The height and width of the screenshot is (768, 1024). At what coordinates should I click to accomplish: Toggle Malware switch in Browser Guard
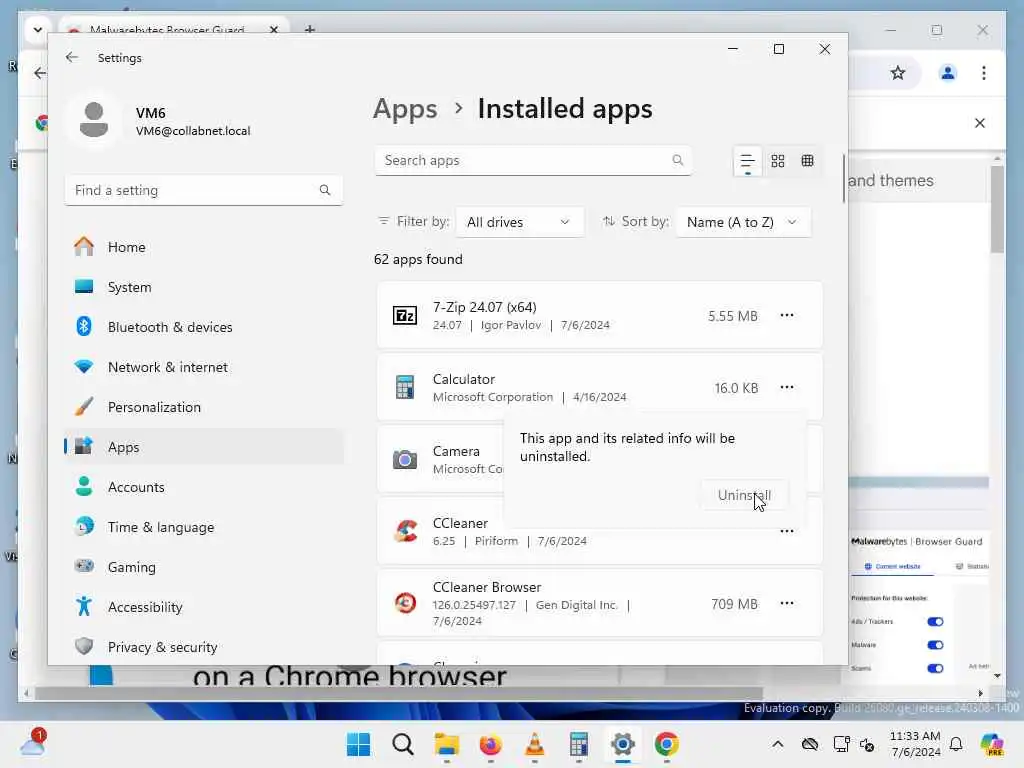[x=935, y=645]
